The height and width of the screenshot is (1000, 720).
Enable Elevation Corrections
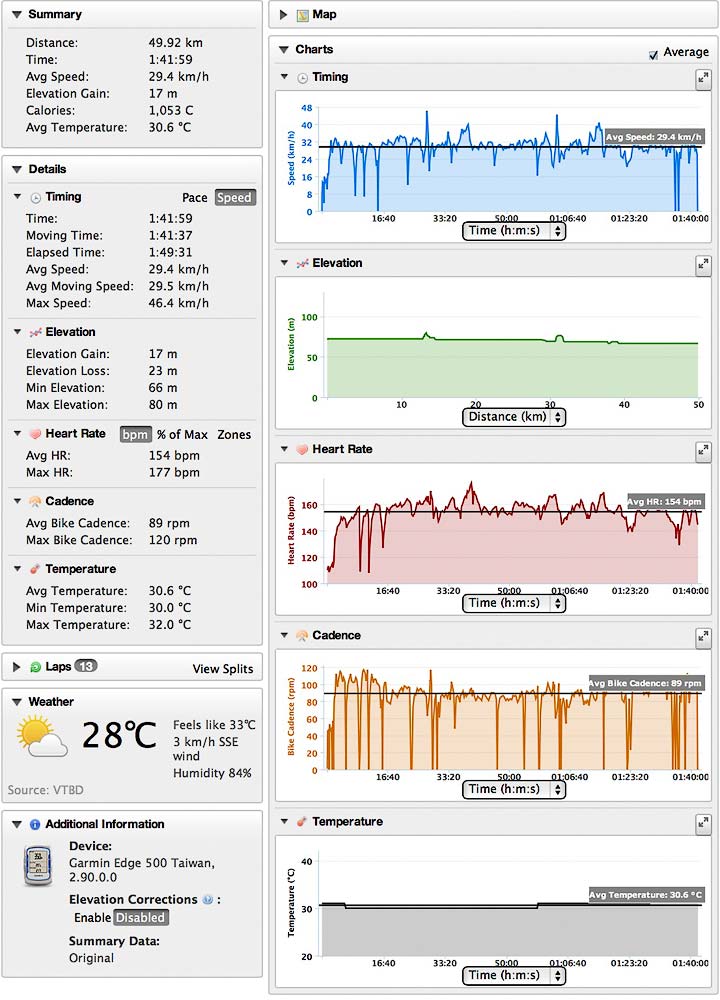(x=92, y=917)
